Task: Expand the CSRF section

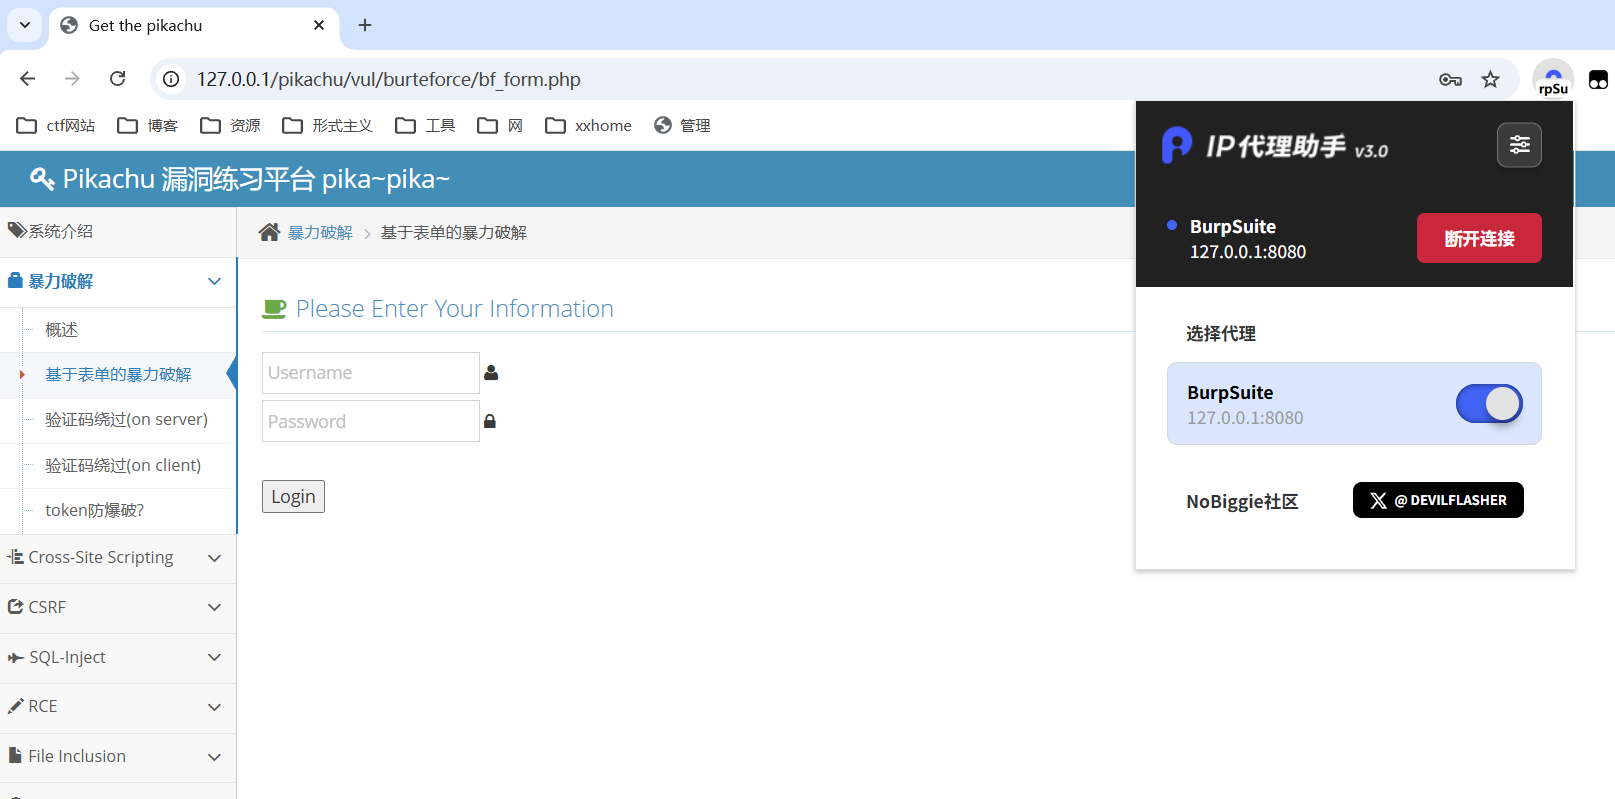Action: pos(118,607)
